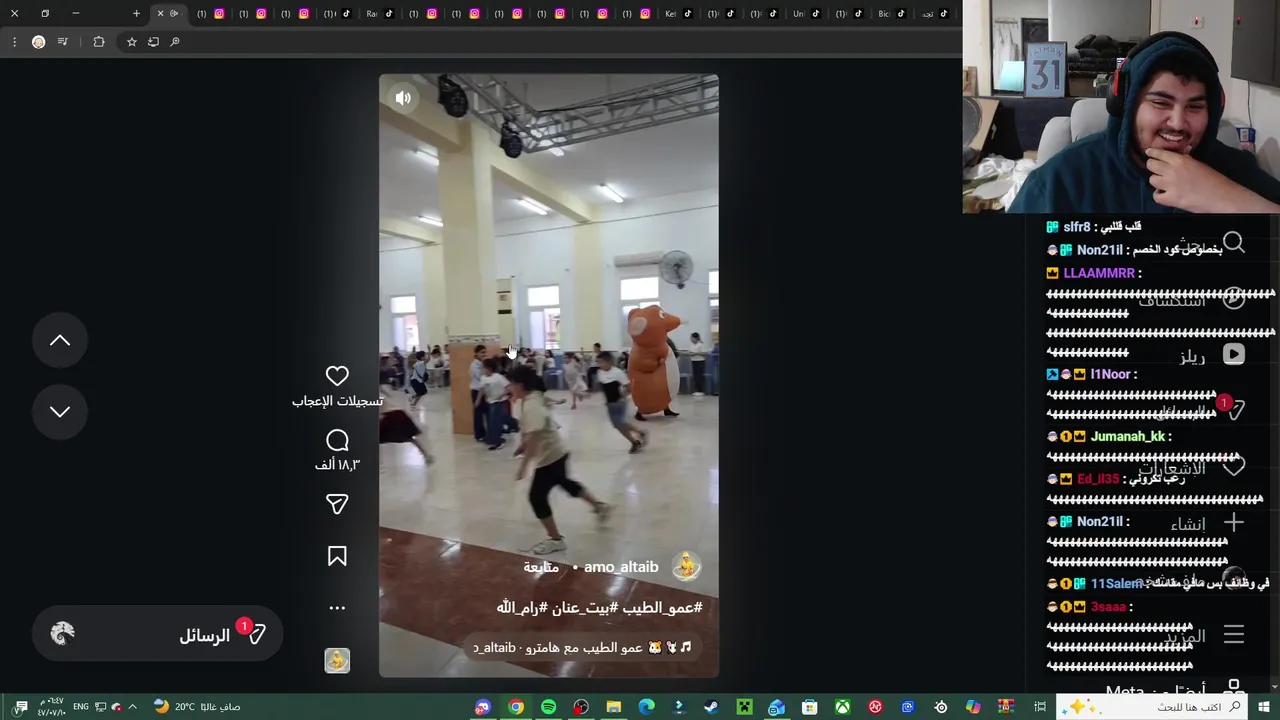Open Microsoft Store from the taskbar
Screen dimensions: 1280x720
(x=810, y=707)
